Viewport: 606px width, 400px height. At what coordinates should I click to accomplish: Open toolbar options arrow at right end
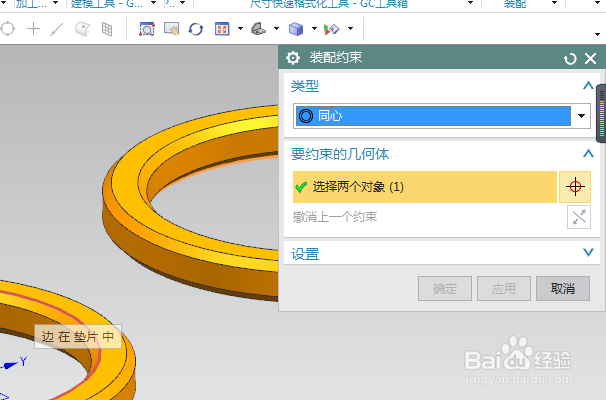[x=597, y=34]
